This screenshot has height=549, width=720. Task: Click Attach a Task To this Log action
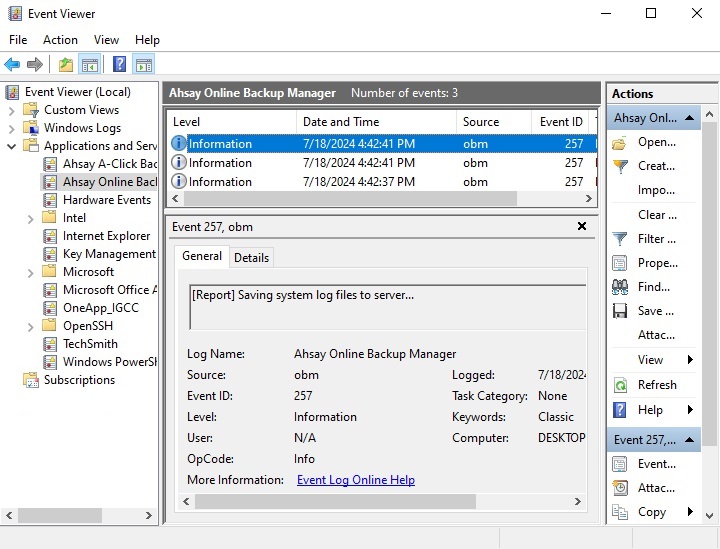click(656, 335)
